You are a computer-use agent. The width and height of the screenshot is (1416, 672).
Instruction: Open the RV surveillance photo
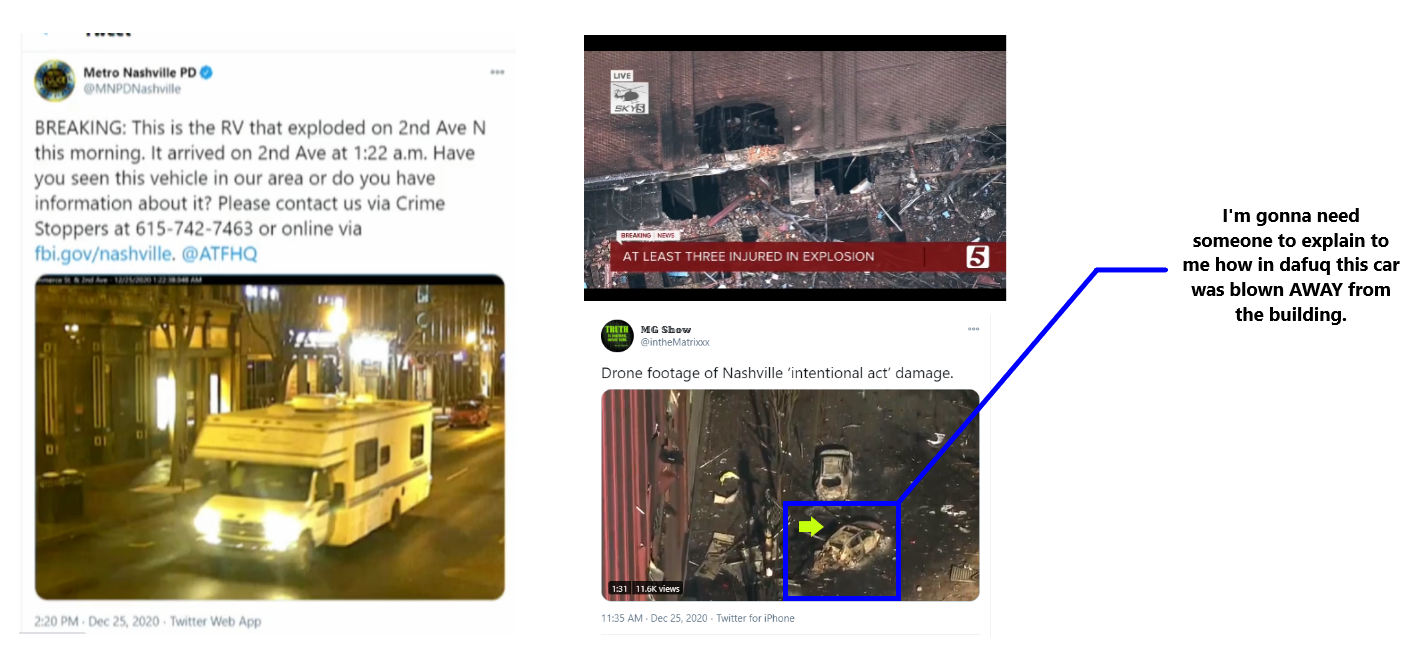pyautogui.click(x=270, y=437)
